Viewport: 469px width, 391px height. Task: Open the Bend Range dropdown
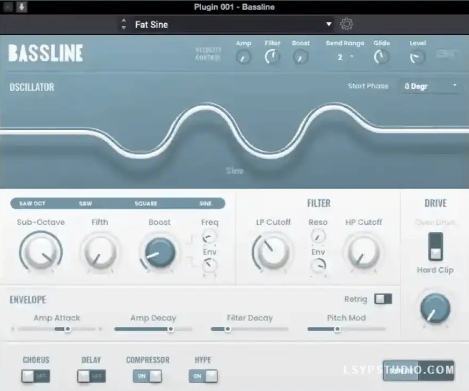tap(345, 57)
